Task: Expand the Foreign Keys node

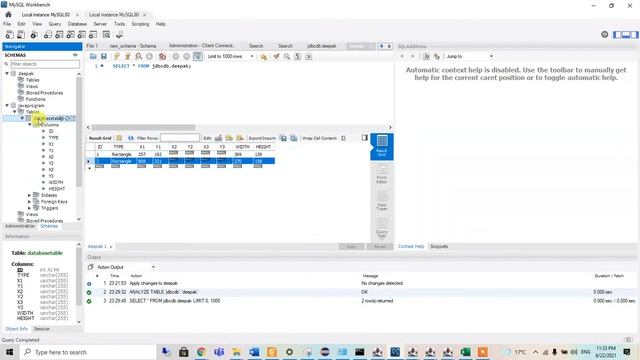Action: [x=29, y=202]
